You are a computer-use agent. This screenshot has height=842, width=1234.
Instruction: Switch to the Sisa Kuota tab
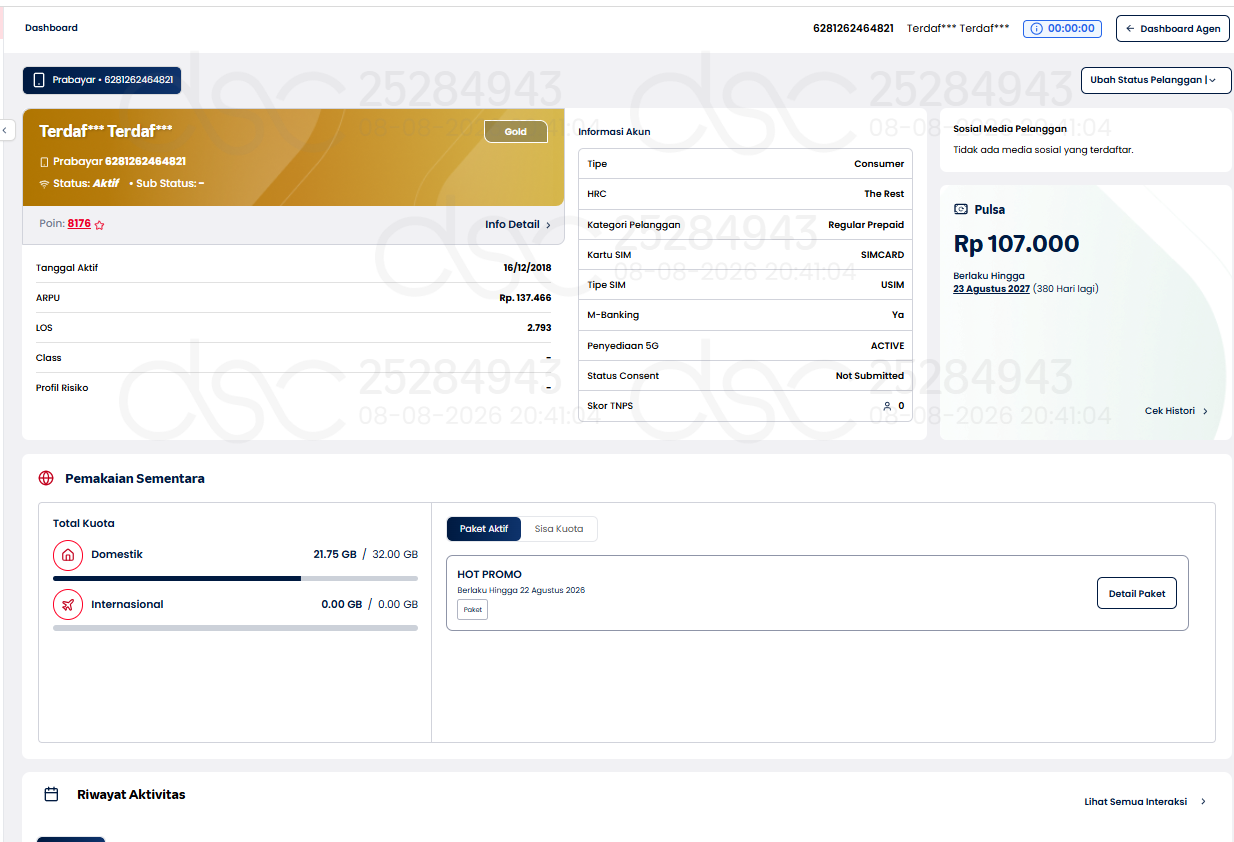pyautogui.click(x=559, y=529)
